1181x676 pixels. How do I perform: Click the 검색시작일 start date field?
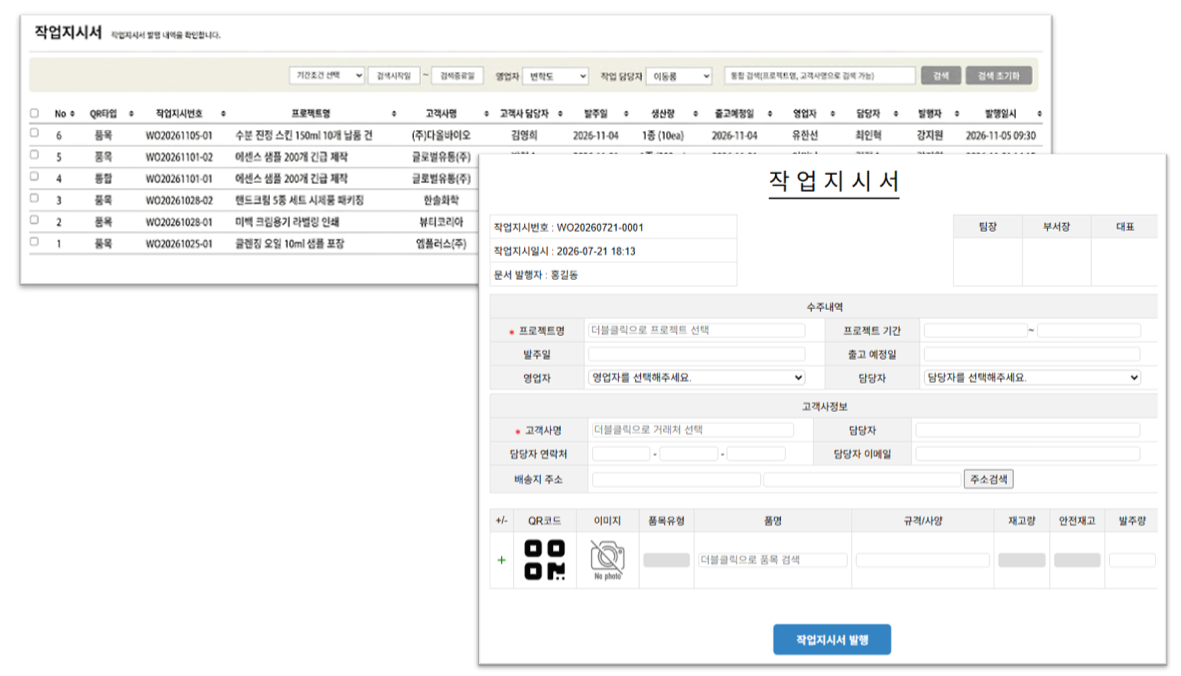click(394, 75)
